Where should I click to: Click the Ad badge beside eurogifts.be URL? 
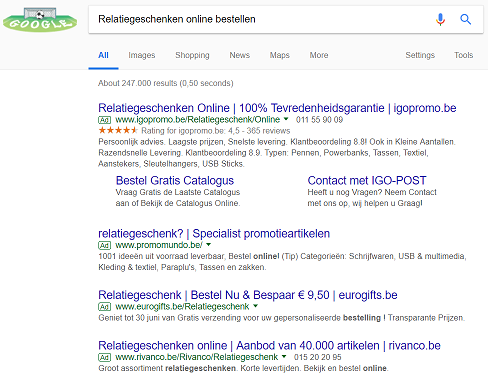104,307
